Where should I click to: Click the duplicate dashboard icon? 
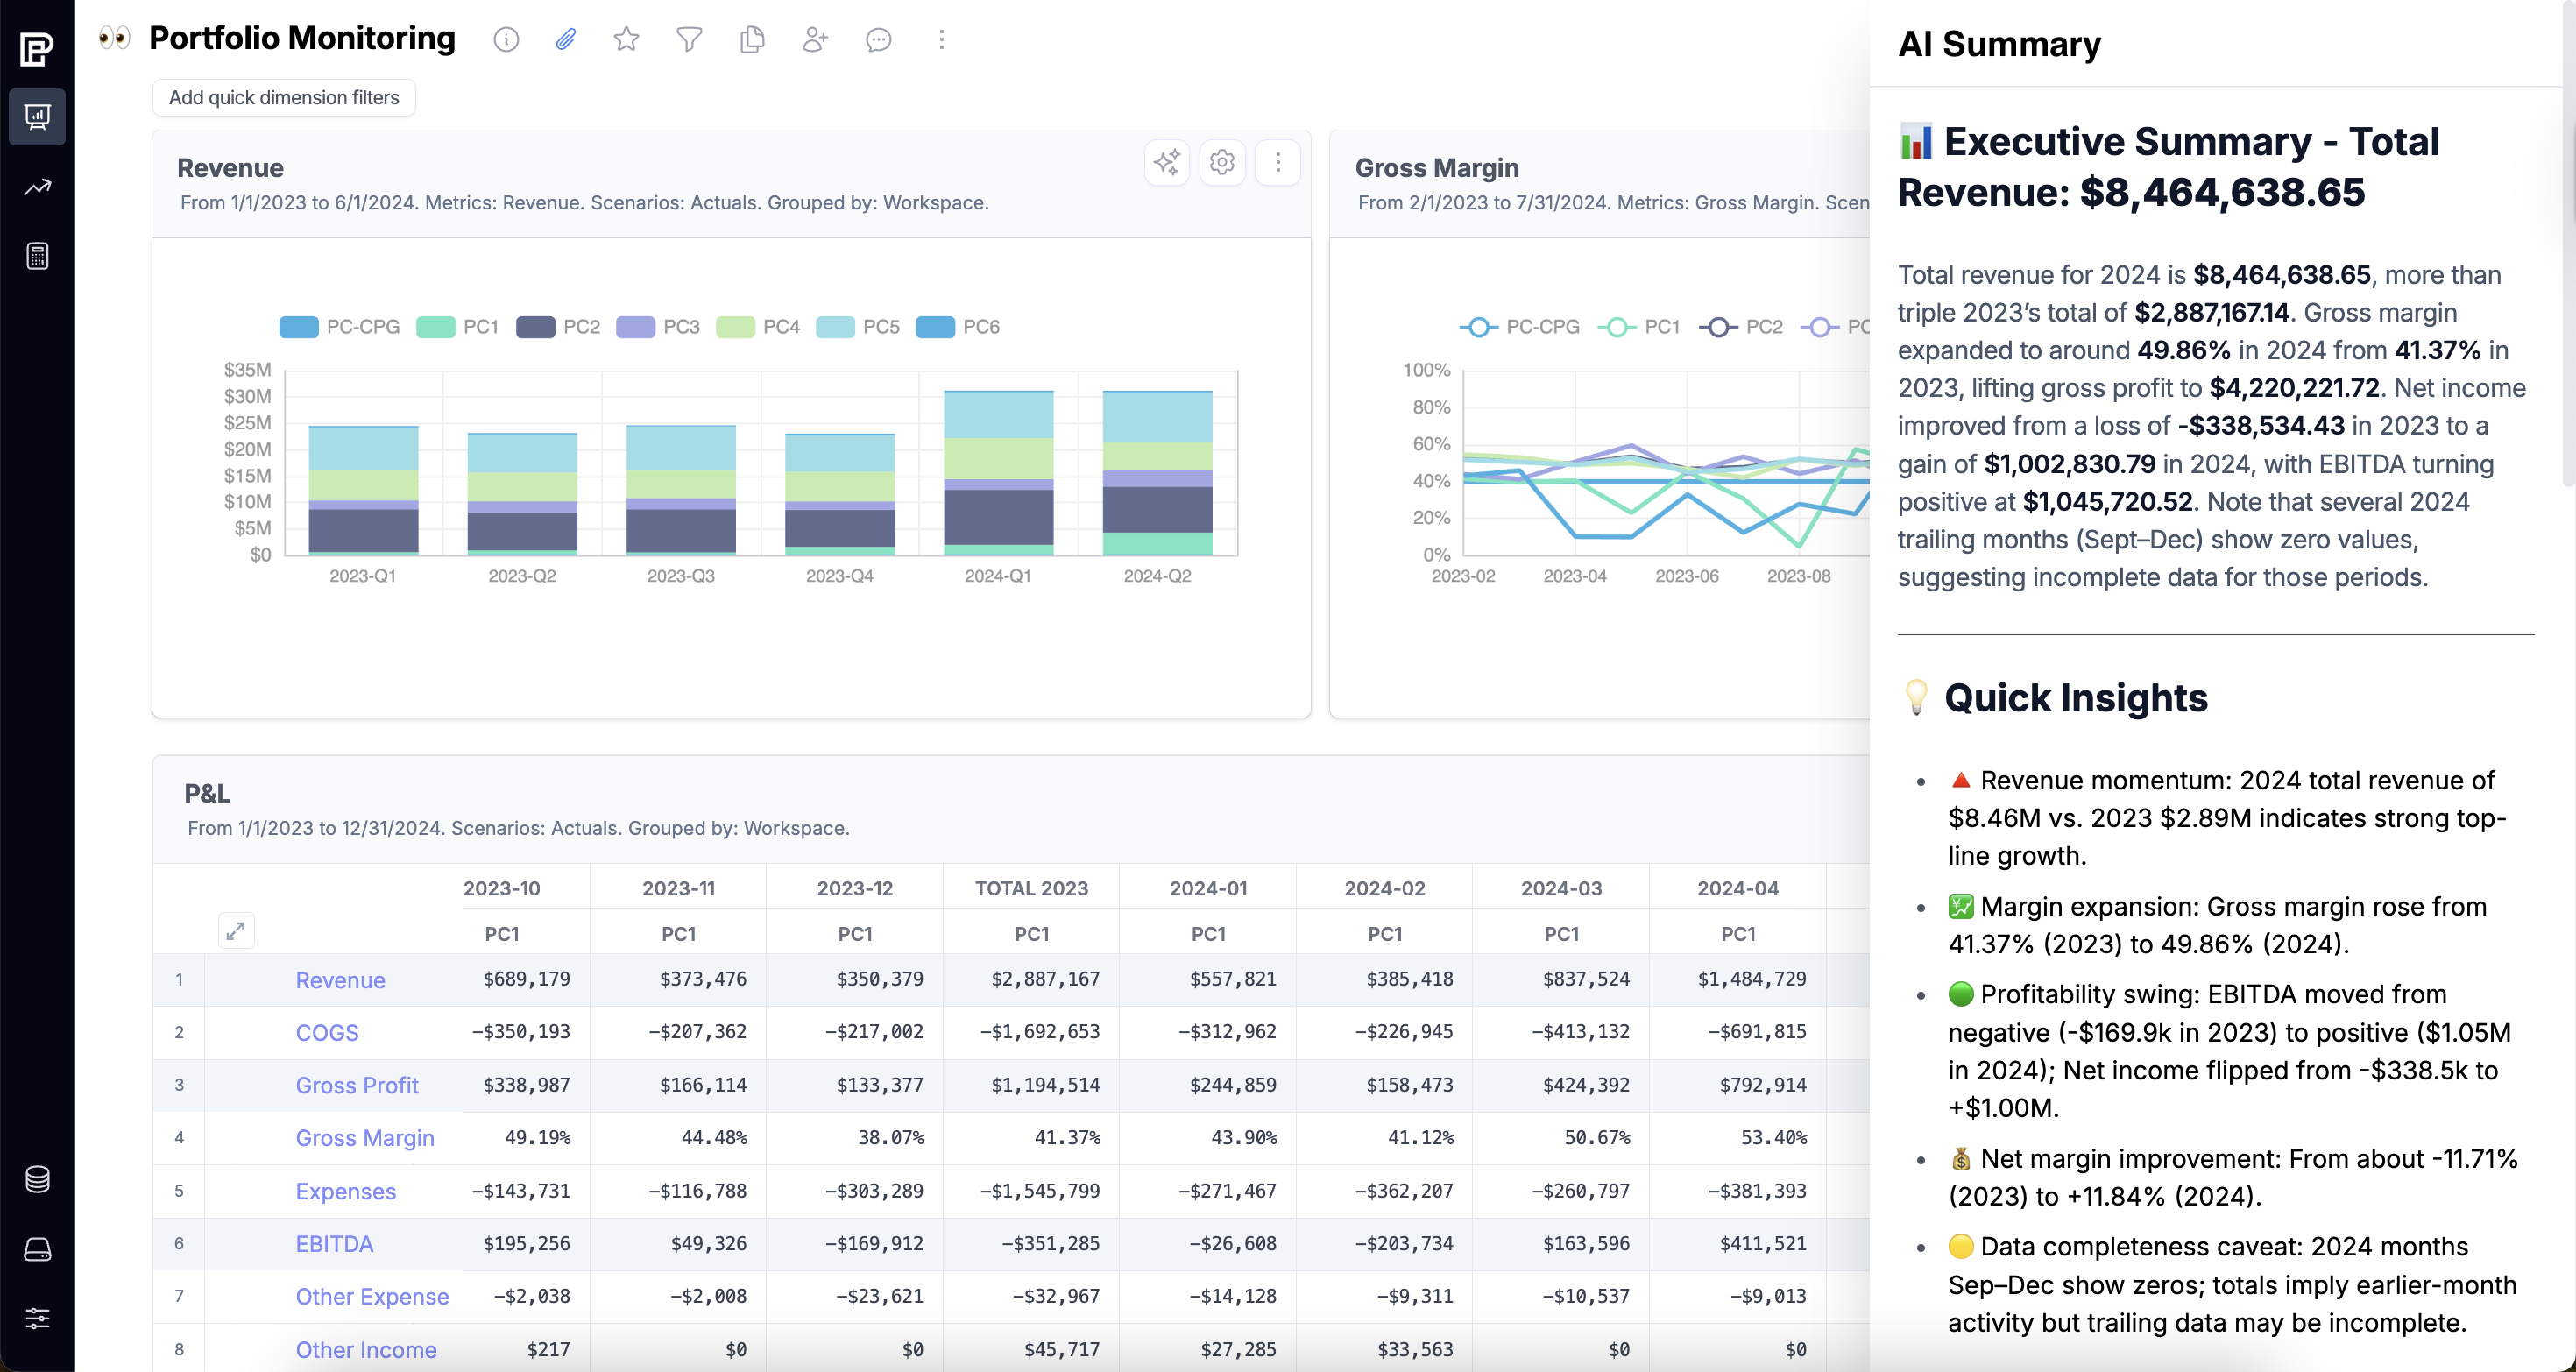click(752, 40)
